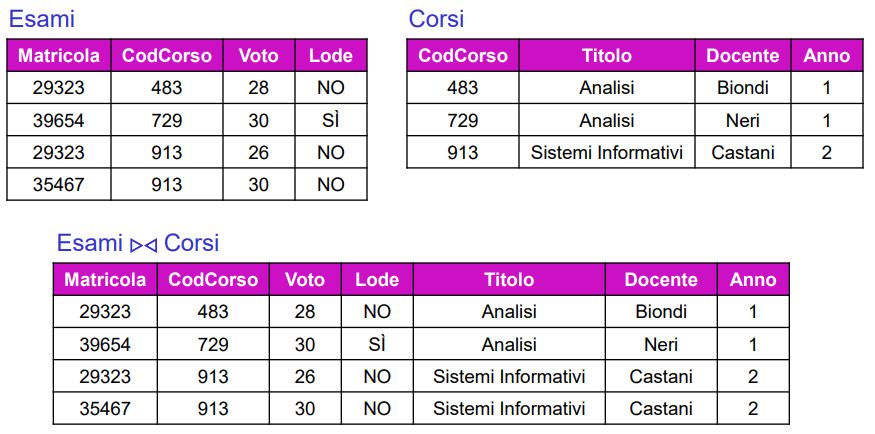Select Lode header in bottom join table

377,280
